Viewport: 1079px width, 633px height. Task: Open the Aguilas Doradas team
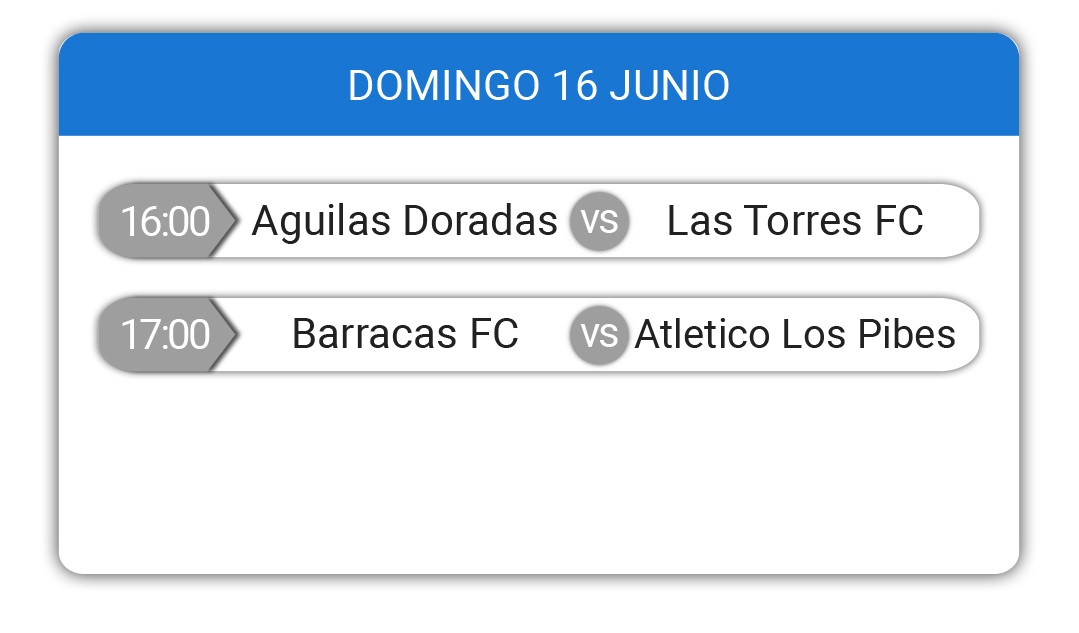405,221
